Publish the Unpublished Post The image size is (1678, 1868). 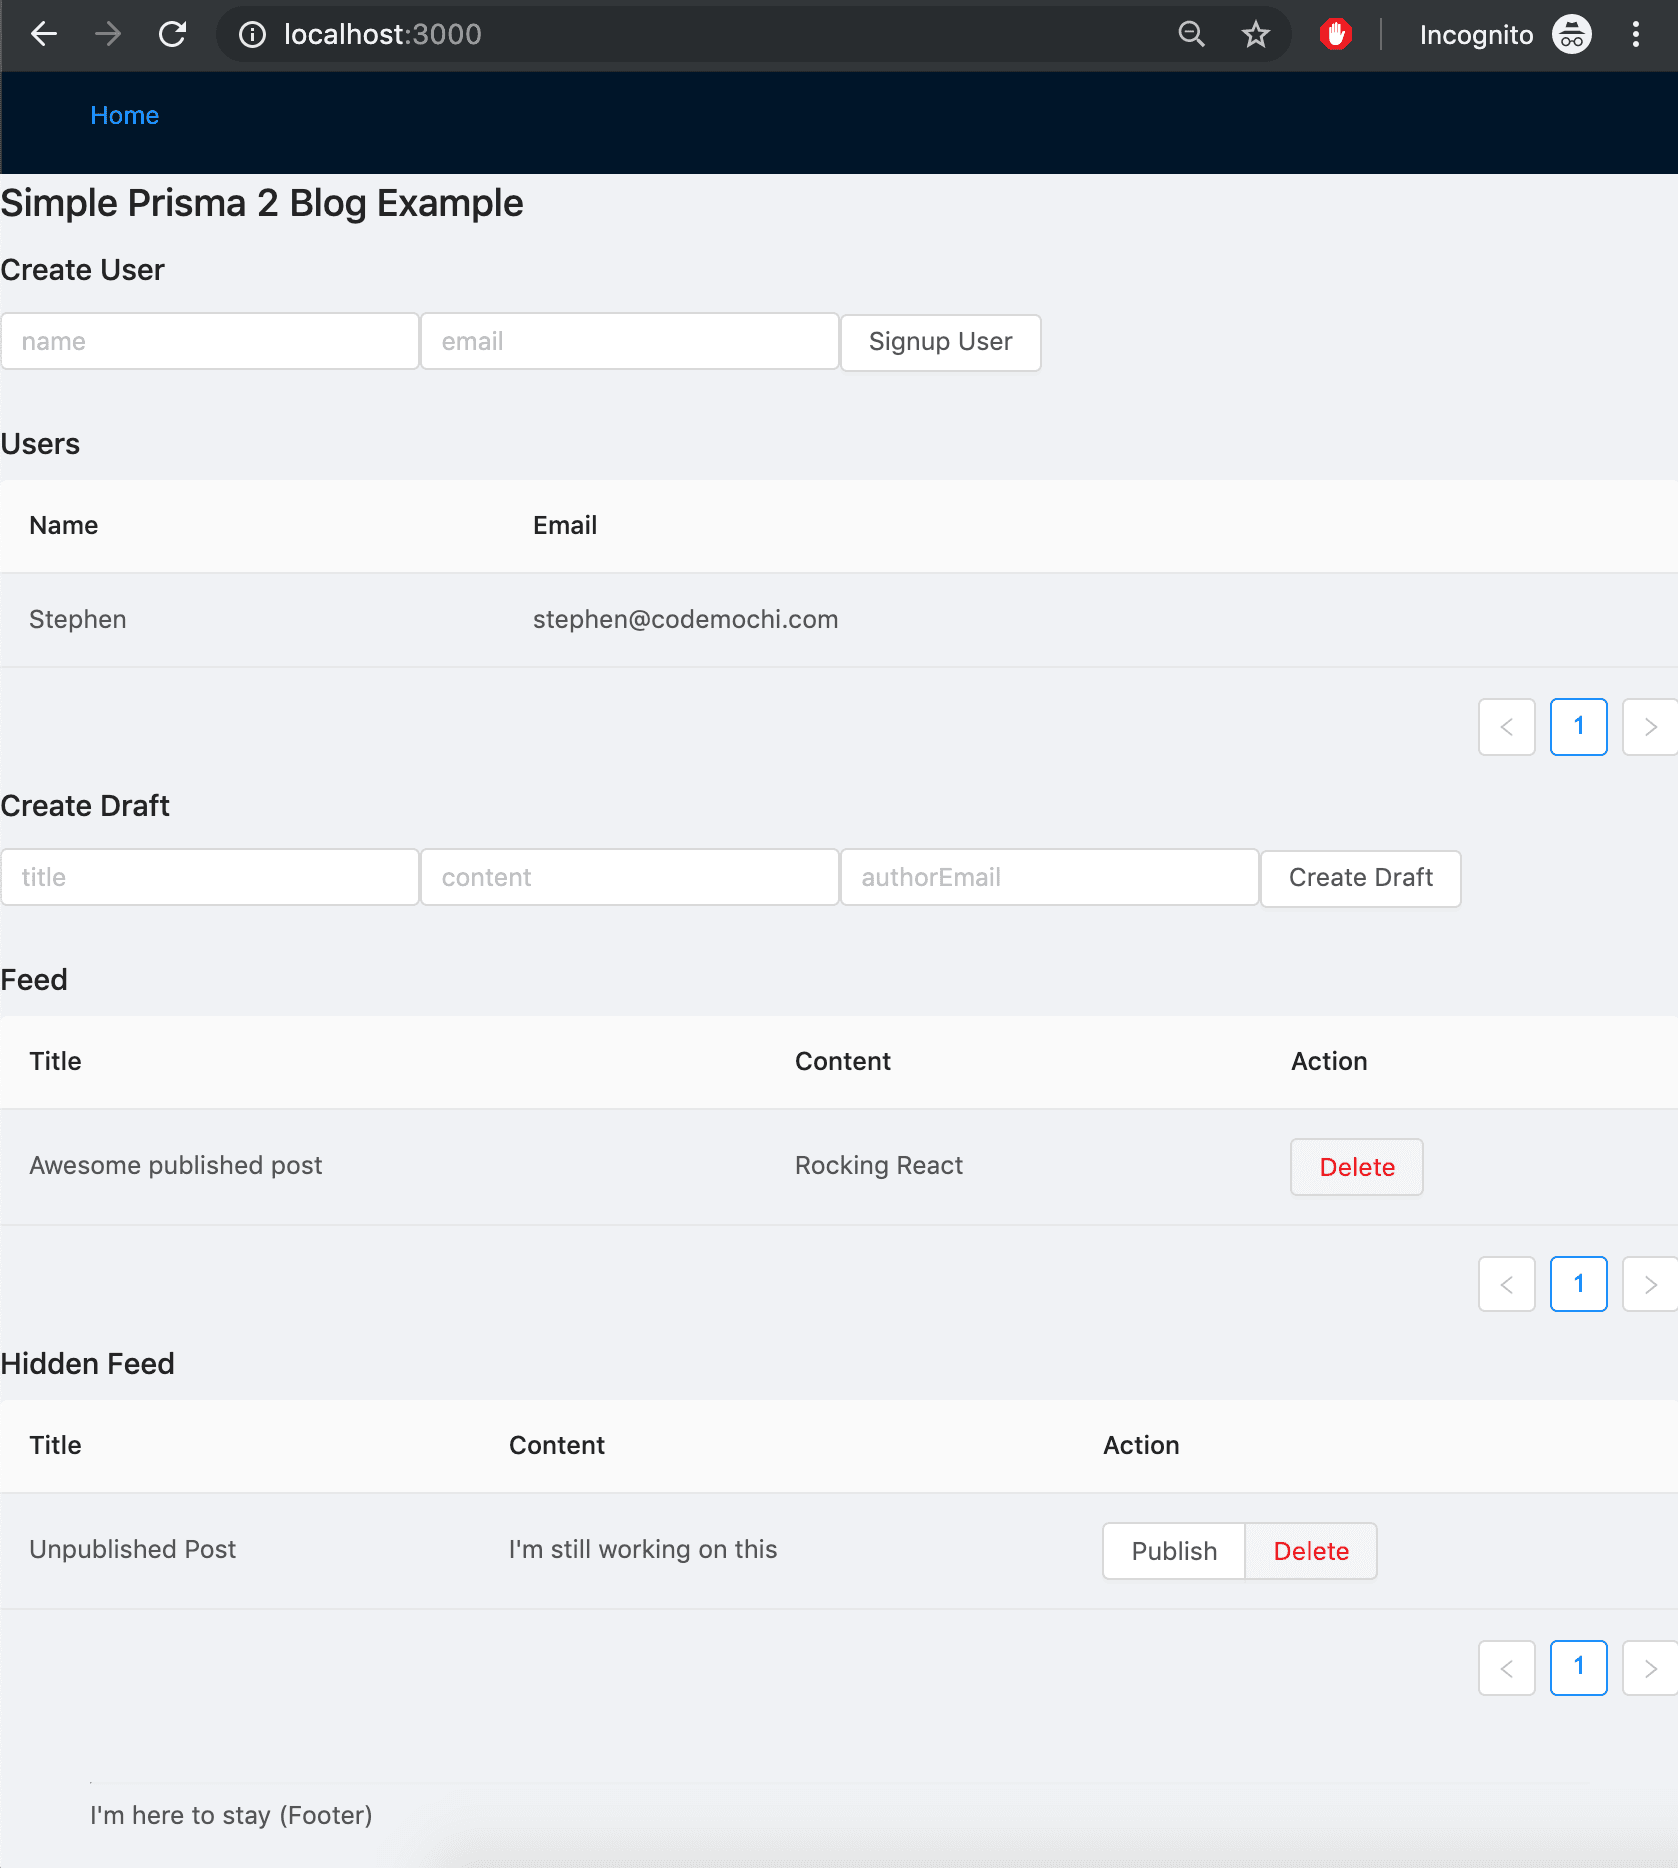tap(1173, 1551)
